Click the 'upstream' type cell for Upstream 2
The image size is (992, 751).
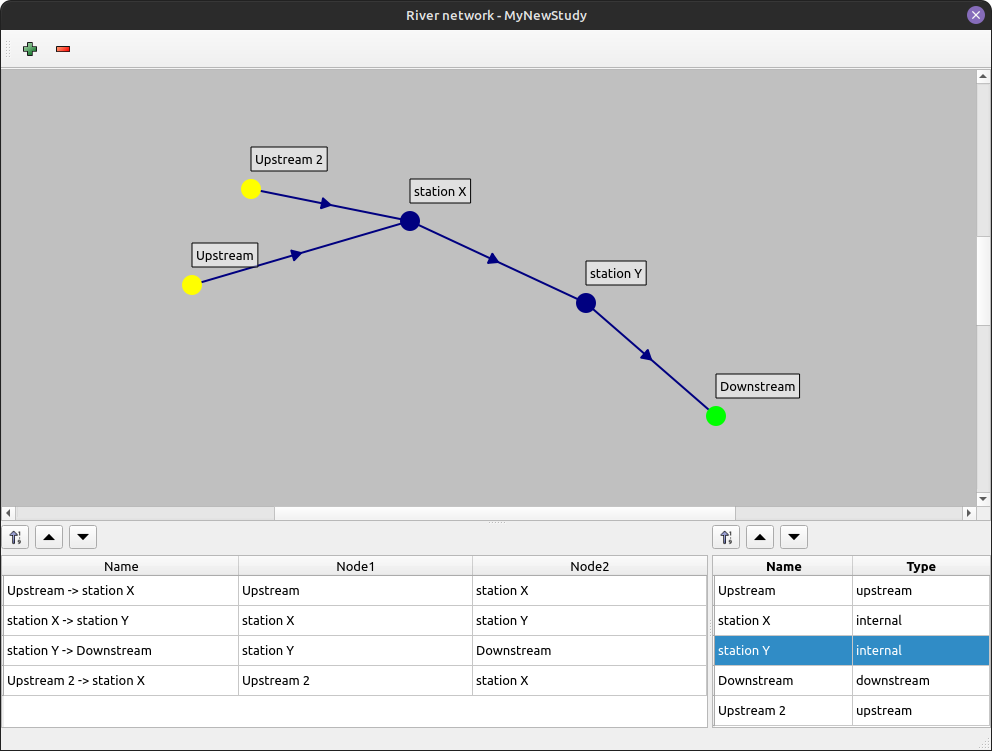(920, 711)
